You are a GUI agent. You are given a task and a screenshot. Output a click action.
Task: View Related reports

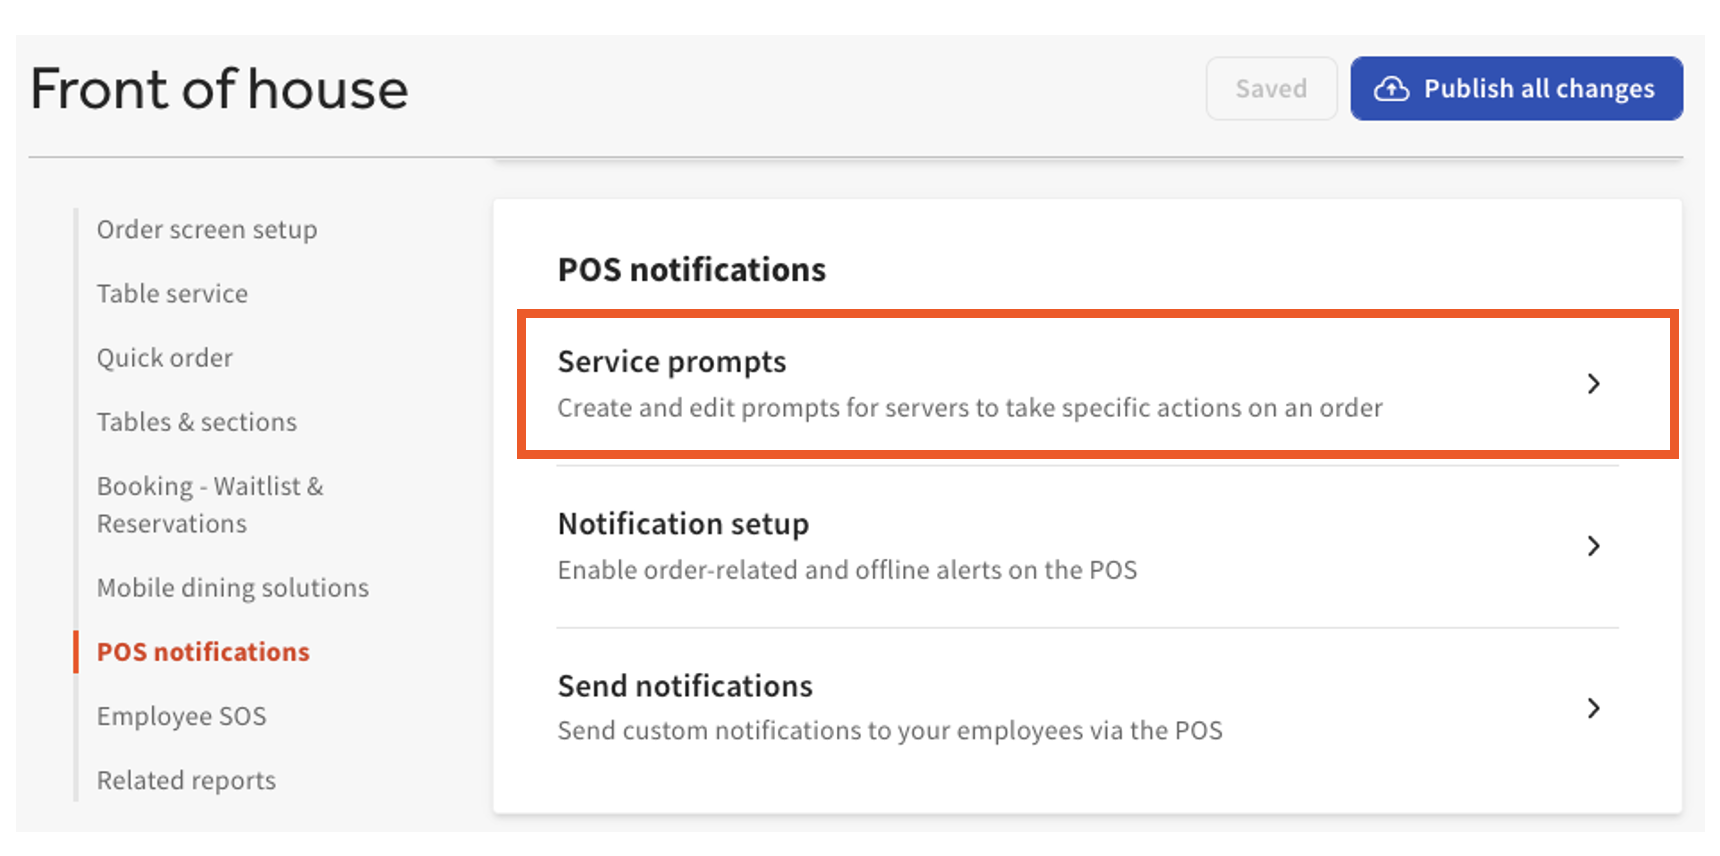point(186,779)
